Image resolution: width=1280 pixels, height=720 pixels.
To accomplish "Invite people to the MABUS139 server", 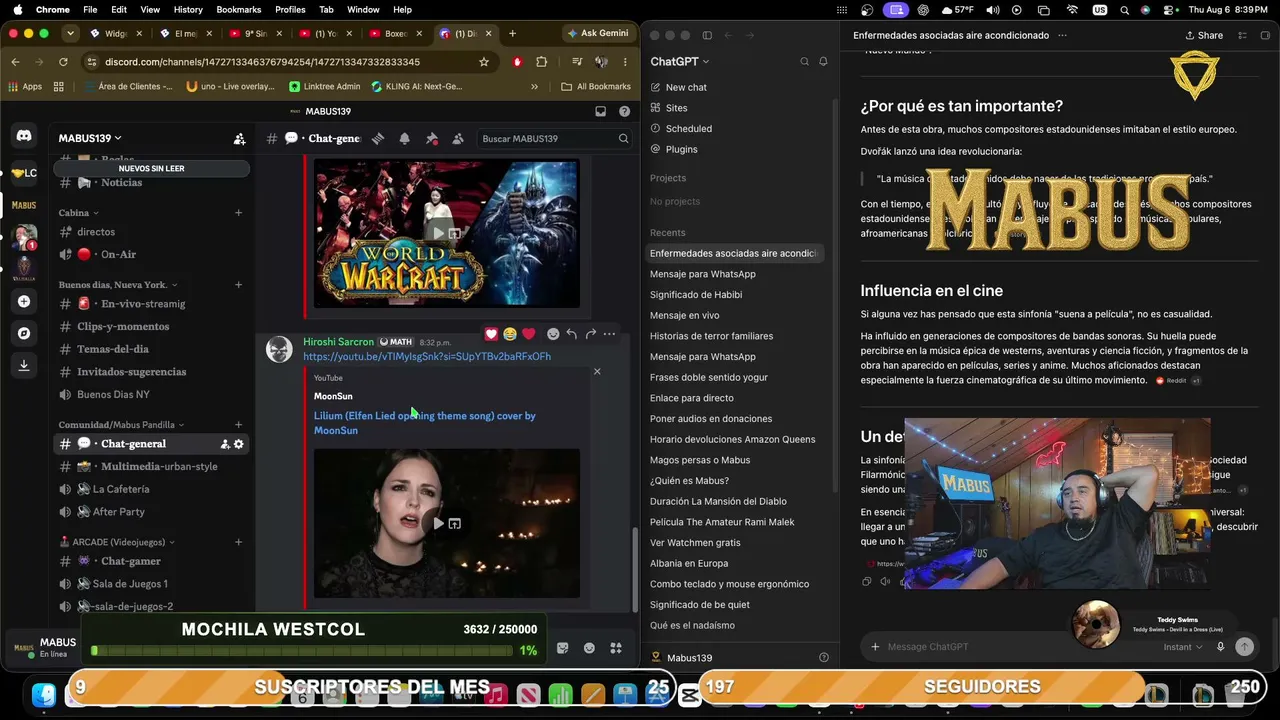I will (x=239, y=139).
